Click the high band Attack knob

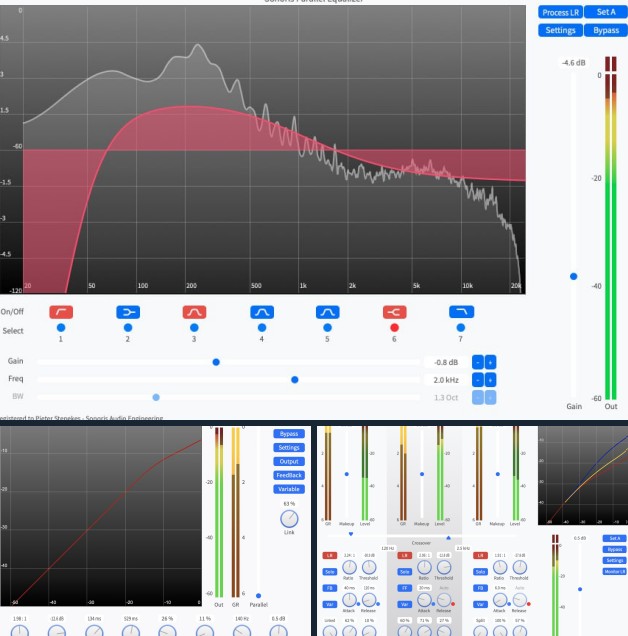click(x=500, y=600)
